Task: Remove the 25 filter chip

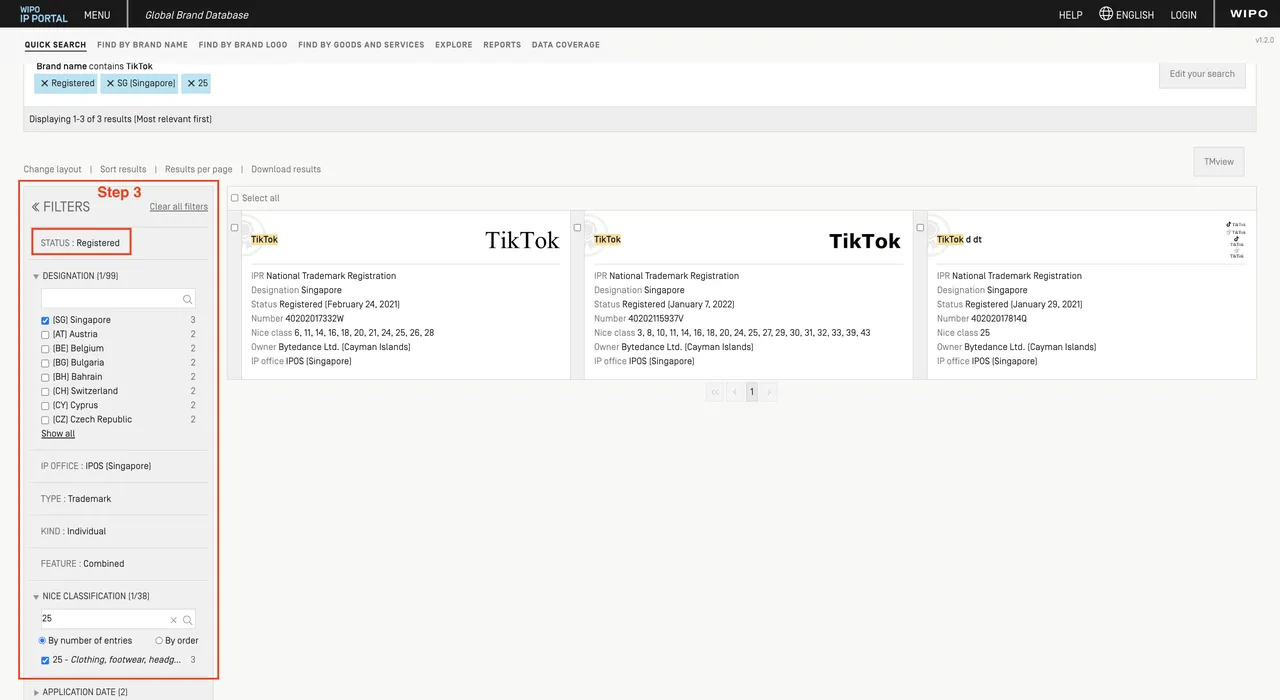Action: [188, 83]
